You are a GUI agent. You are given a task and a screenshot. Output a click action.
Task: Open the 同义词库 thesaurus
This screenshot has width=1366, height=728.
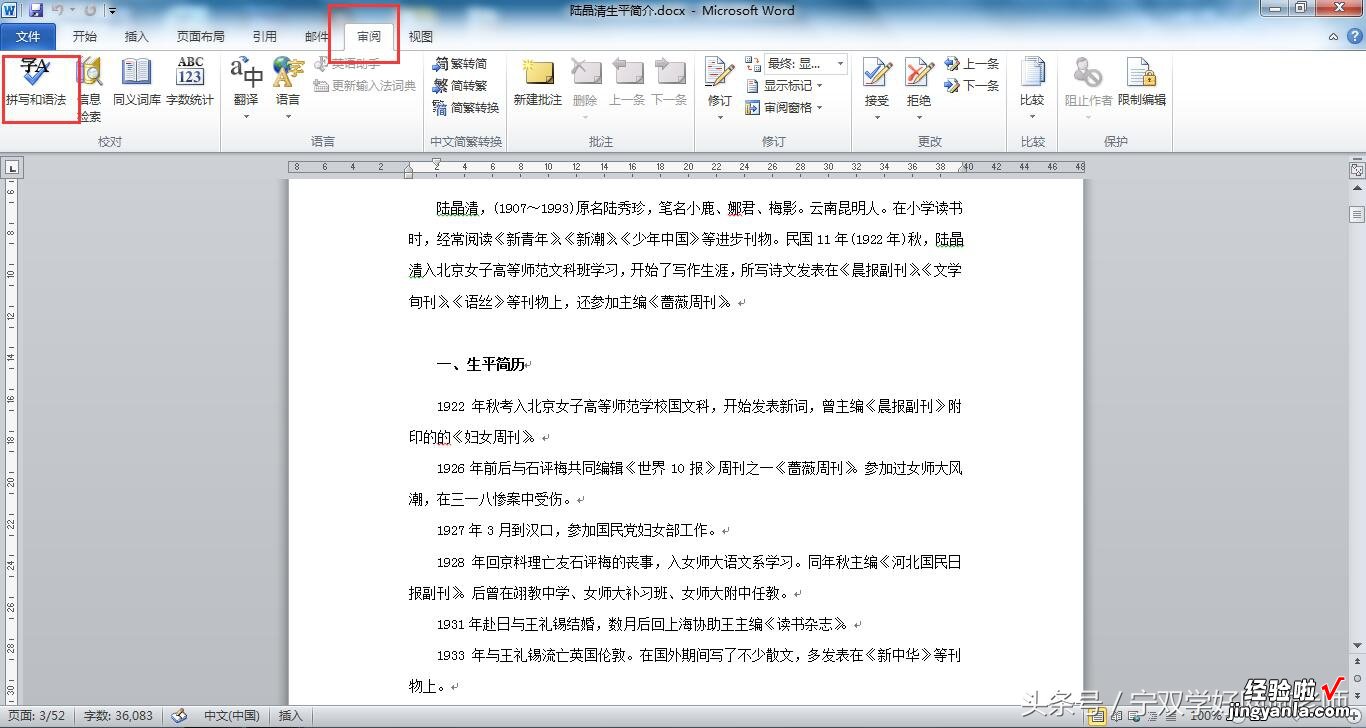tap(136, 82)
